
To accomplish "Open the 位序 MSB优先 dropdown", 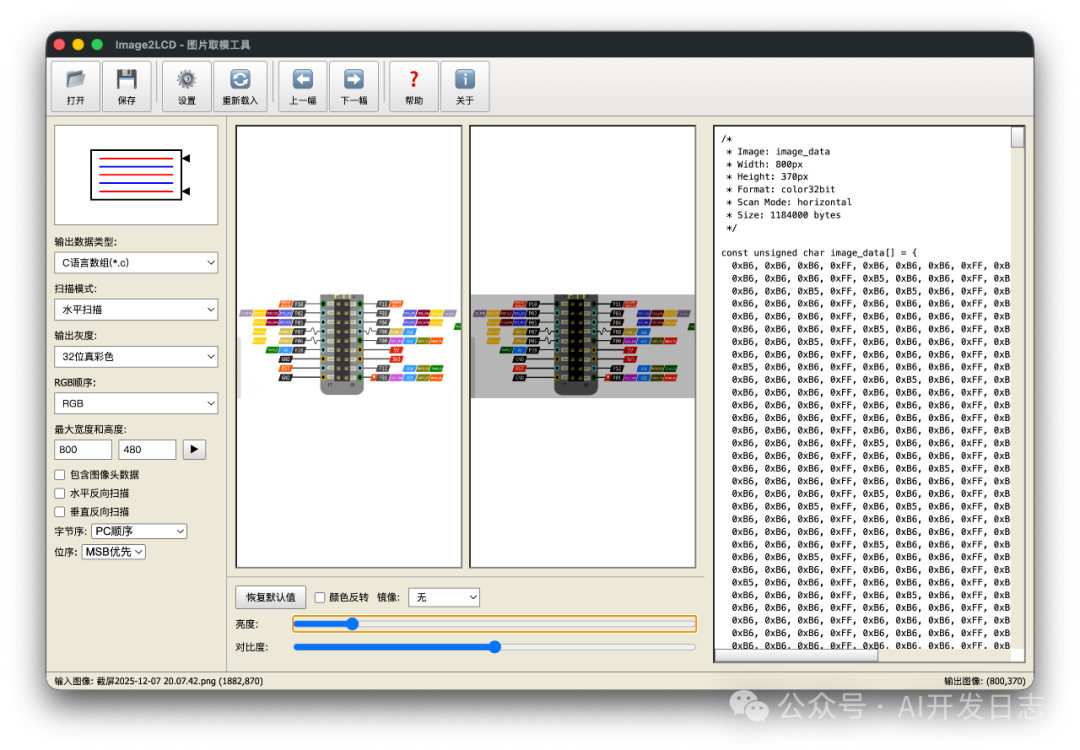I will point(114,552).
